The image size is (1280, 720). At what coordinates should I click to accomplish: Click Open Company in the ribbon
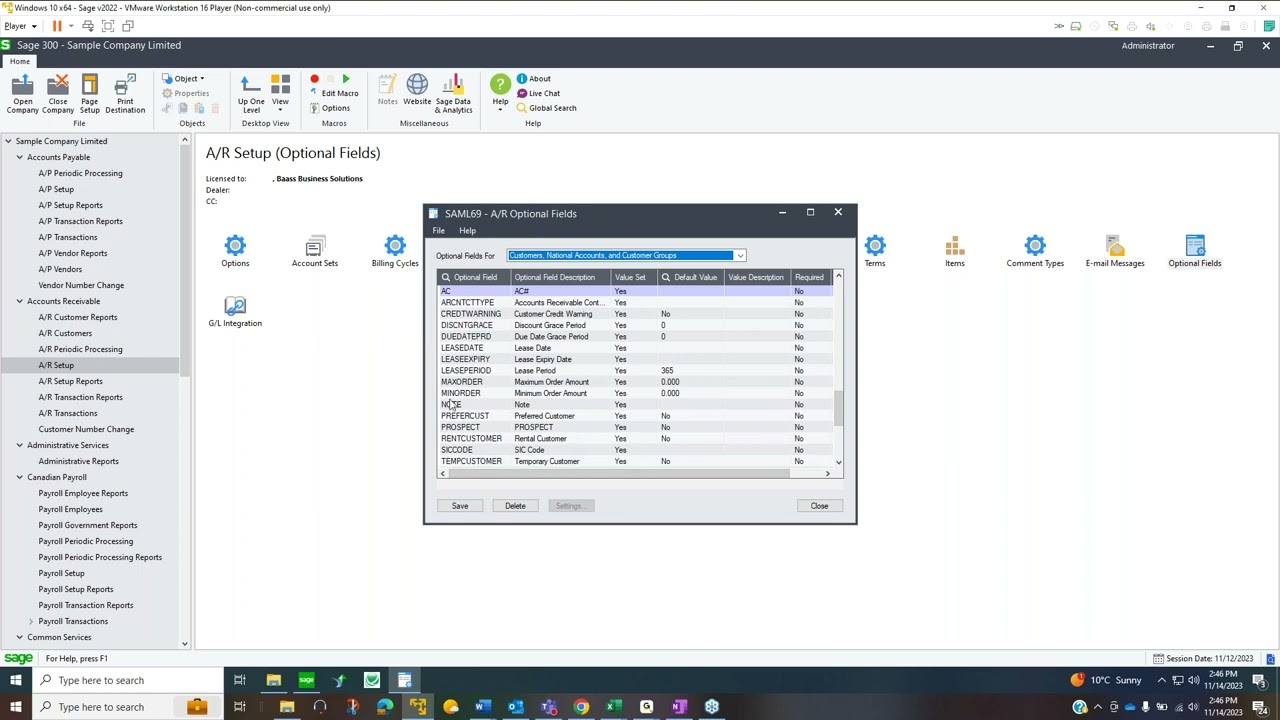point(22,93)
